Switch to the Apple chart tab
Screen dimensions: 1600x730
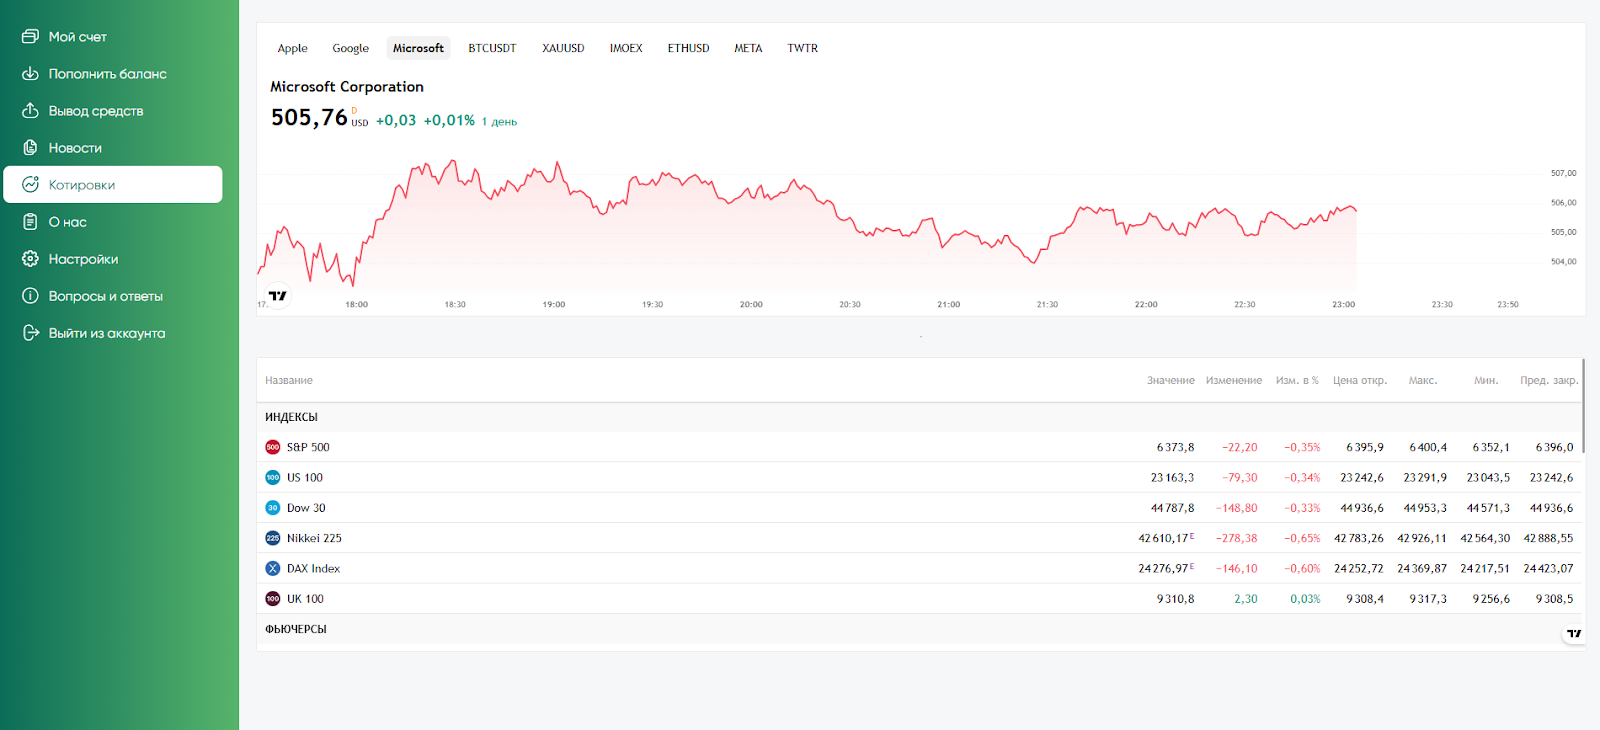click(x=292, y=48)
